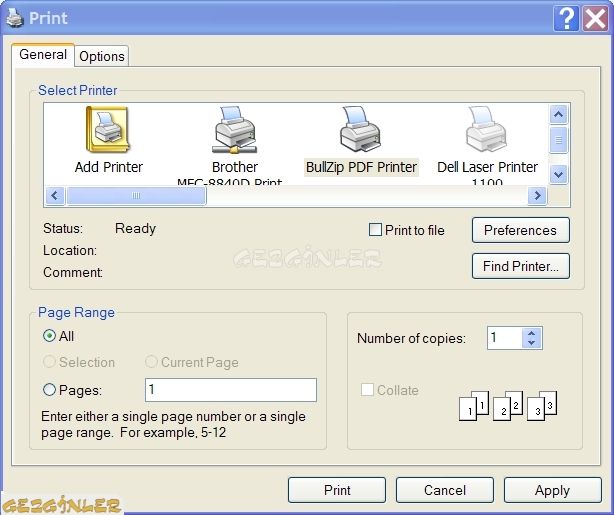
Task: Click printer list vertical scroll up arrow
Action: pos(559,114)
